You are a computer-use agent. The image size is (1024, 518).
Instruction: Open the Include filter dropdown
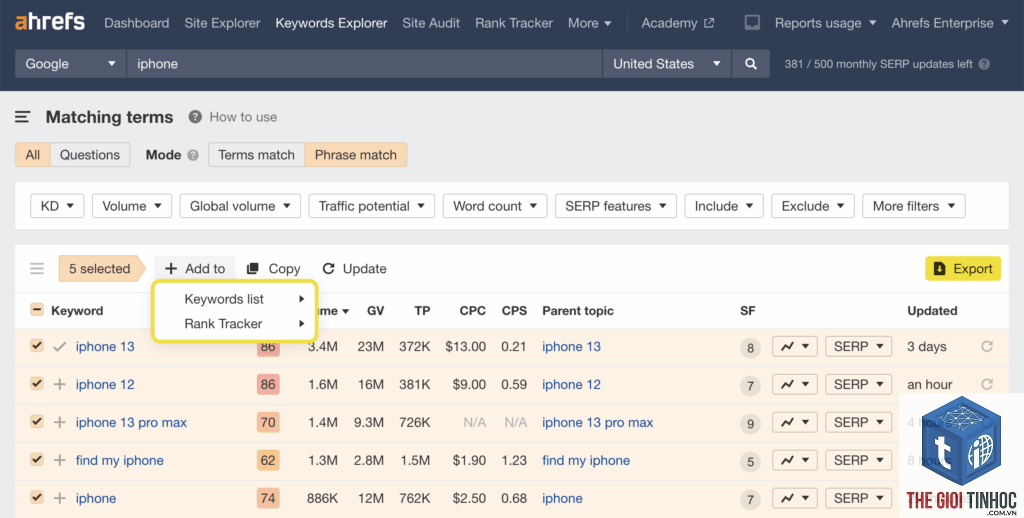pos(724,206)
